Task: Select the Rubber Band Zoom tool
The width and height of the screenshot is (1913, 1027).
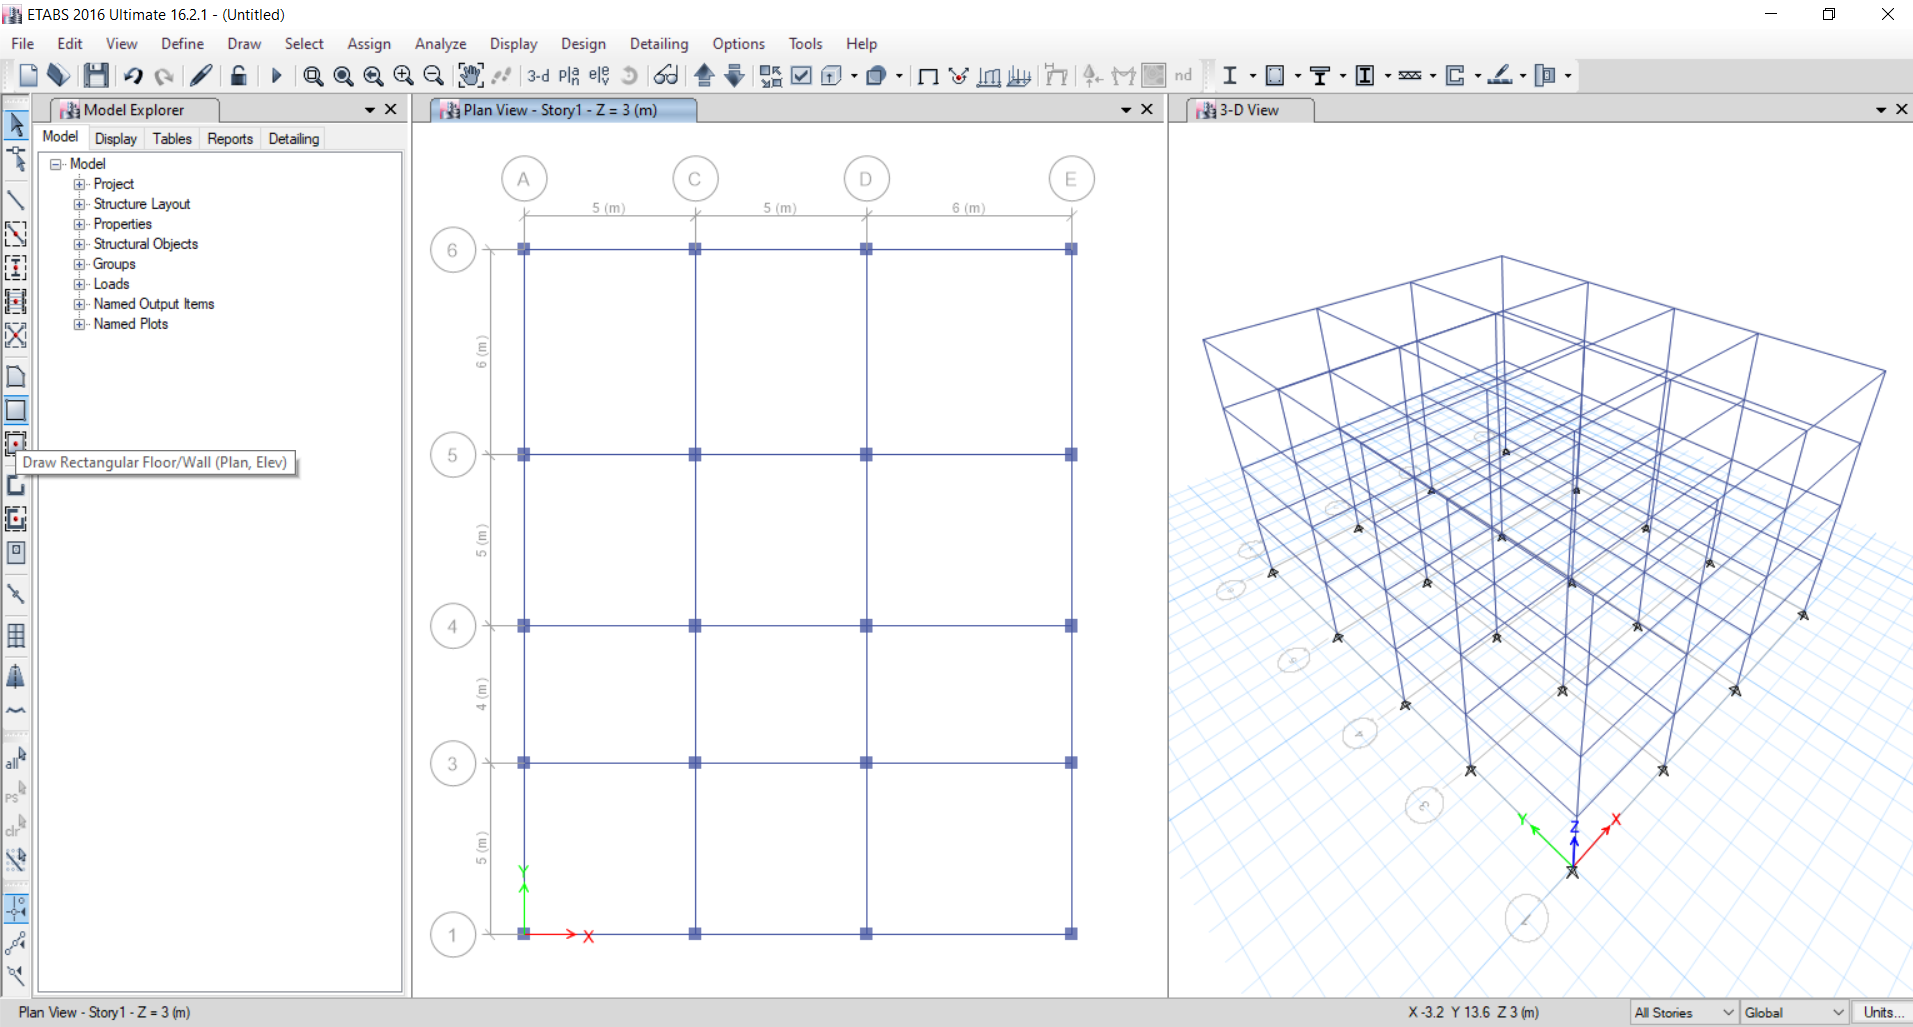Action: pyautogui.click(x=313, y=75)
